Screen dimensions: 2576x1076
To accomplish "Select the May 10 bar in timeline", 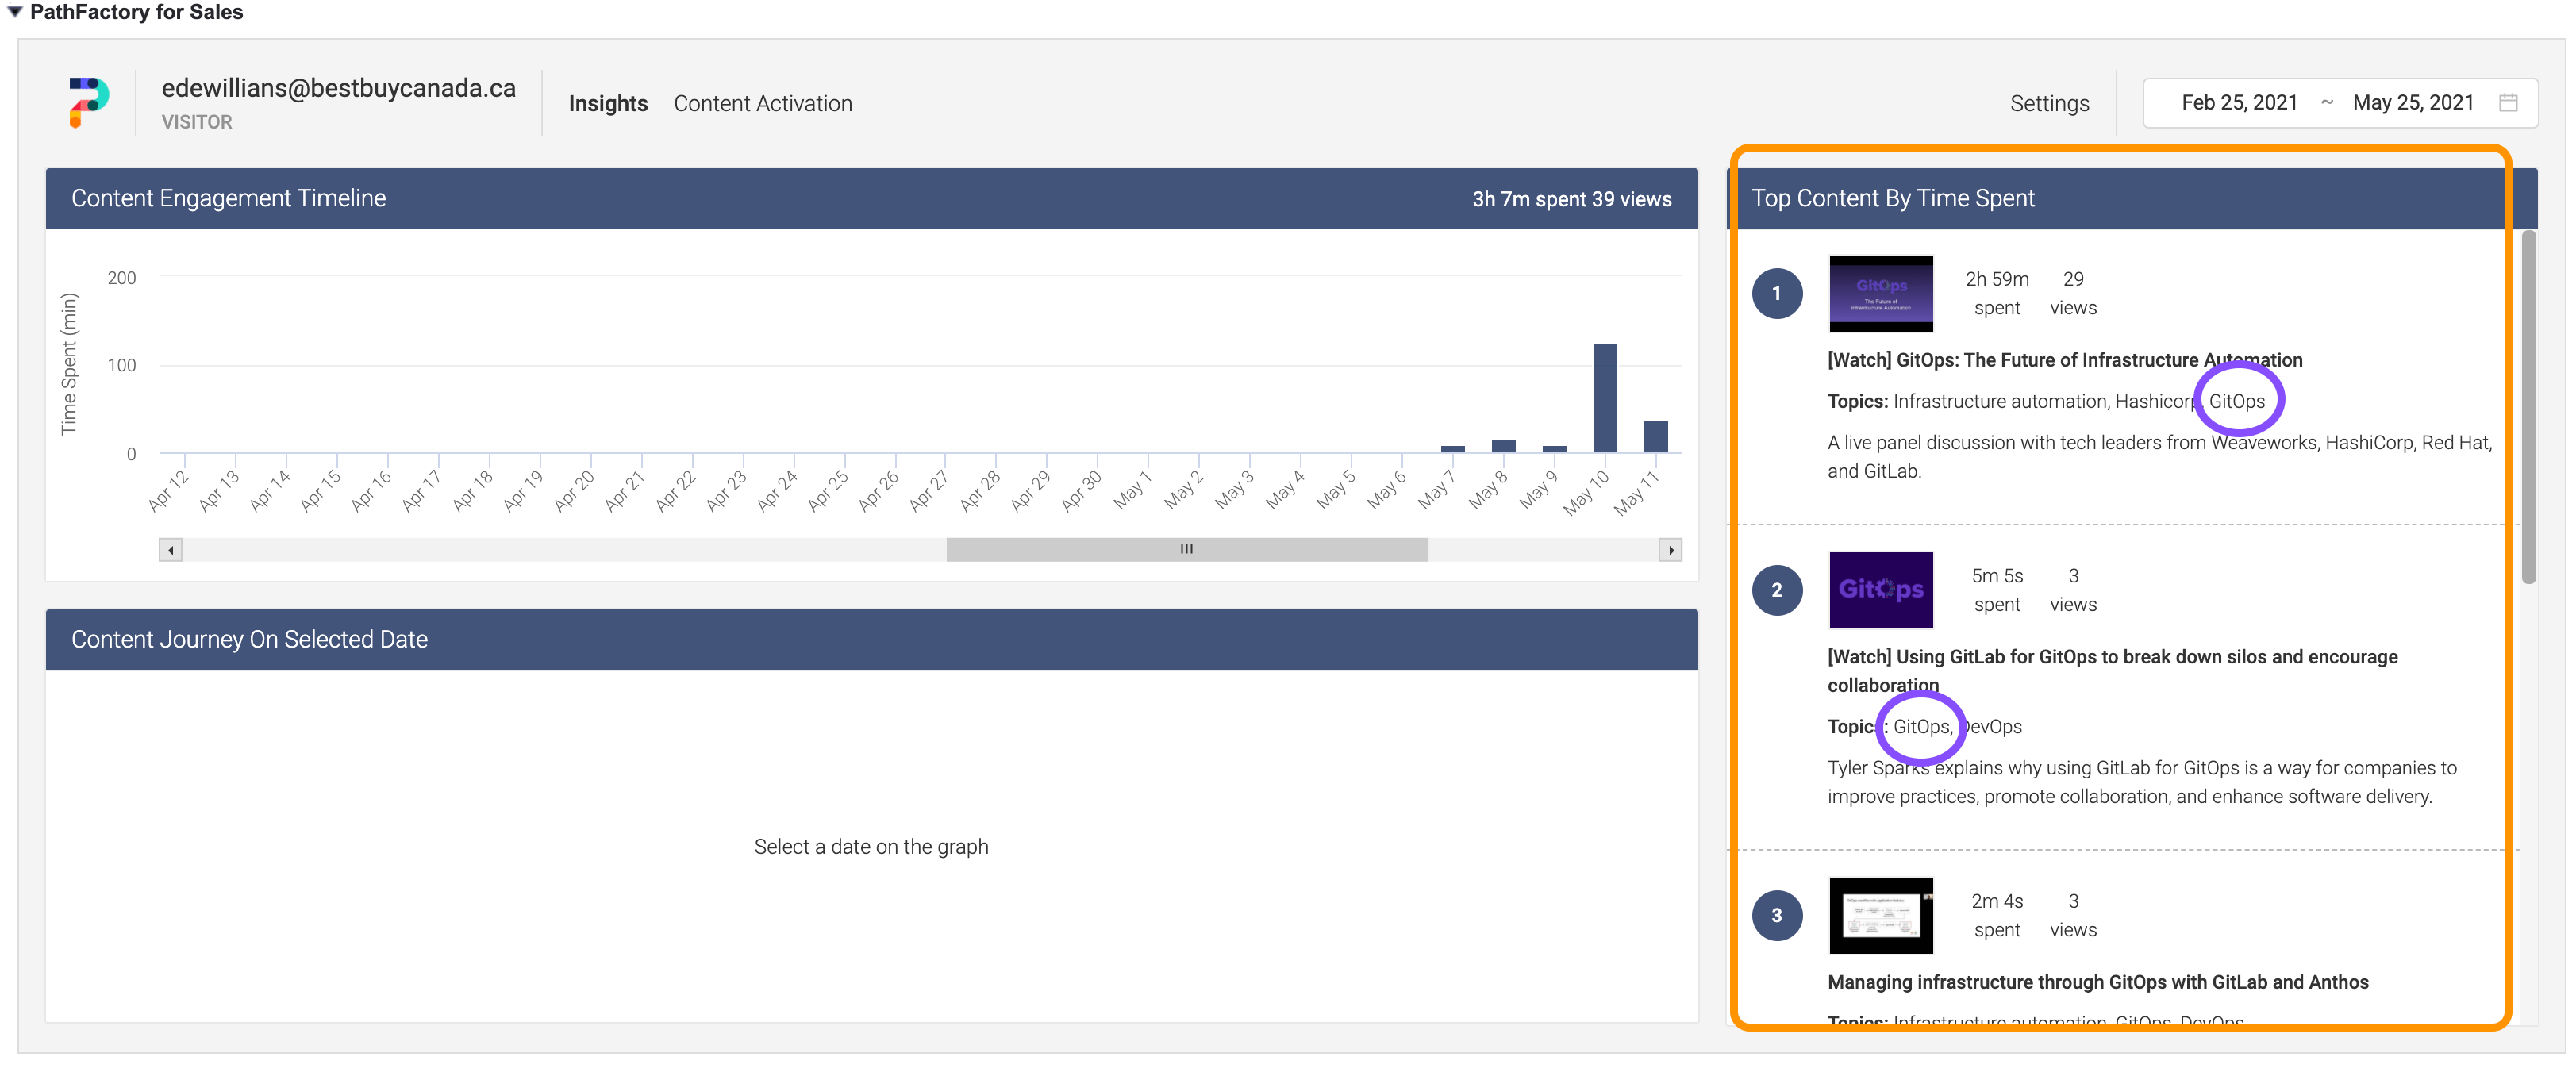I will point(1604,398).
